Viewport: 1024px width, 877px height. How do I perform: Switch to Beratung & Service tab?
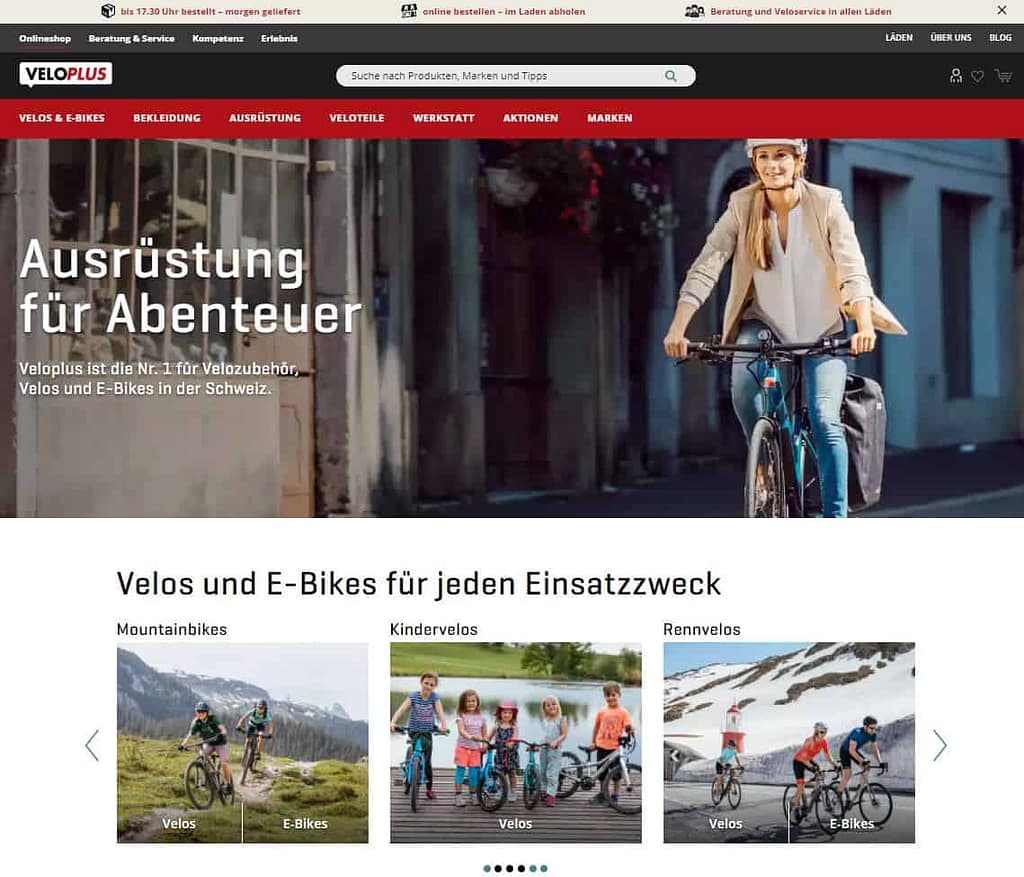[x=131, y=39]
